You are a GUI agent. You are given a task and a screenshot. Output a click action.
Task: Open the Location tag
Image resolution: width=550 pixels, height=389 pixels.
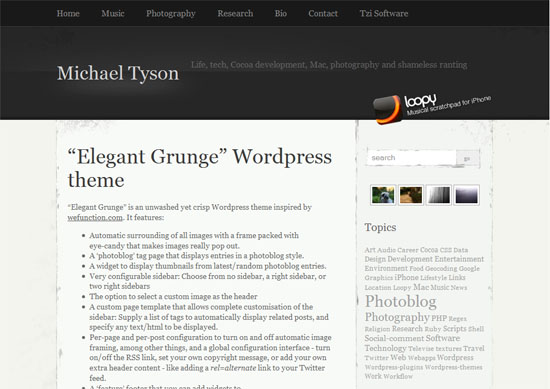click(378, 288)
